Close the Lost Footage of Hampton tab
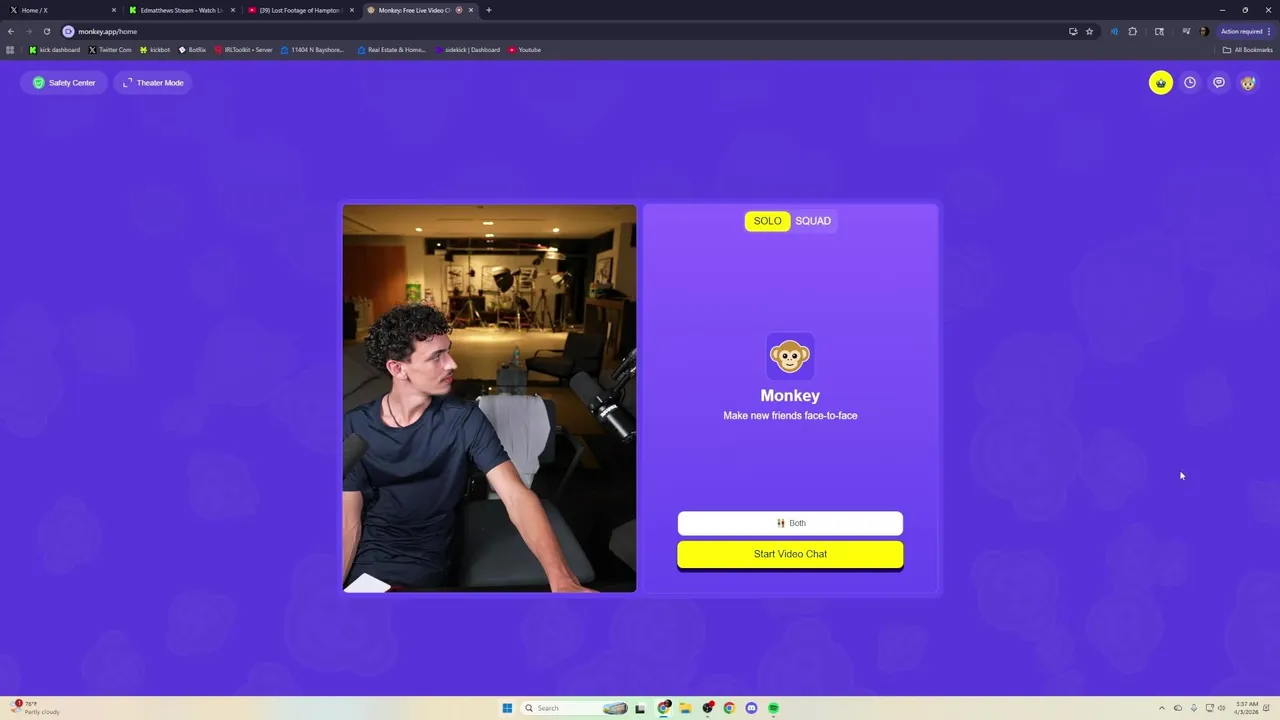1280x720 pixels. (352, 10)
